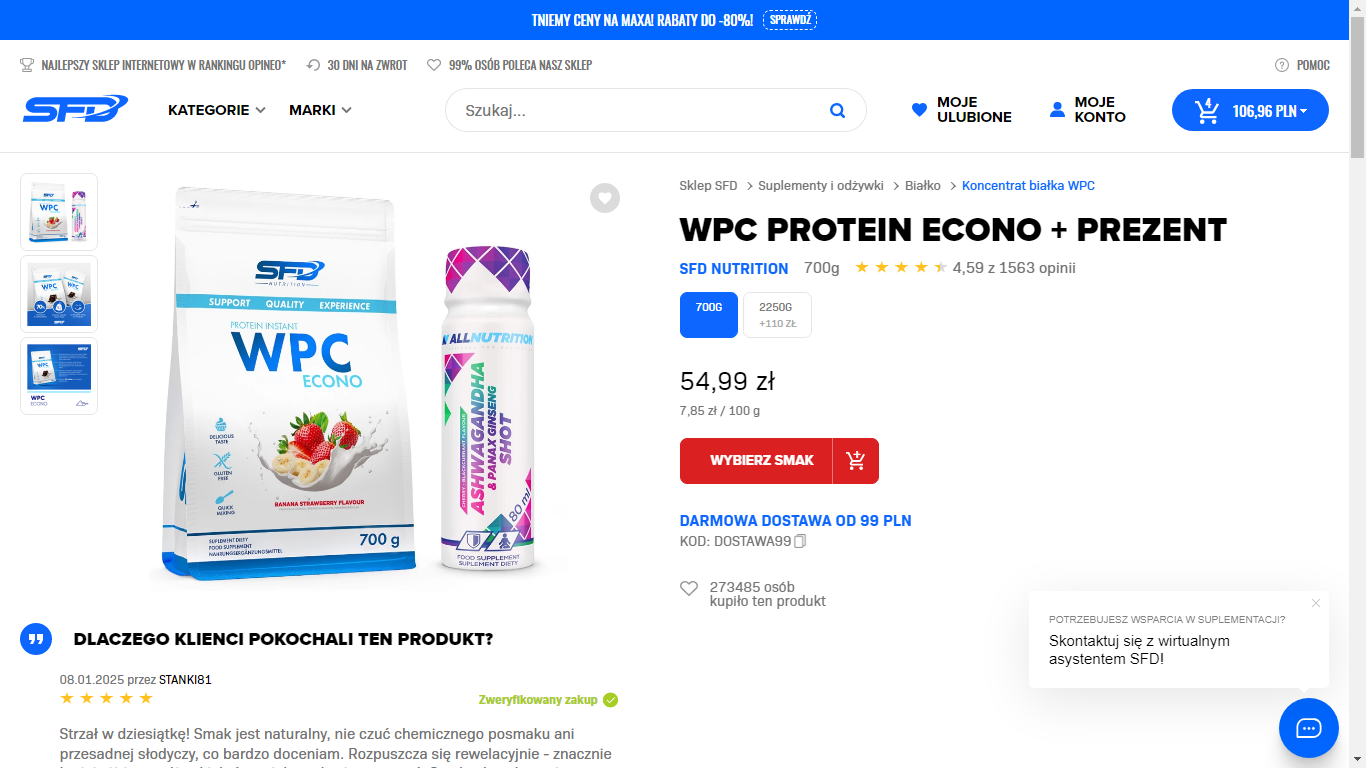This screenshot has width=1366, height=768.
Task: Select the 2250G size option
Action: pyautogui.click(x=777, y=315)
